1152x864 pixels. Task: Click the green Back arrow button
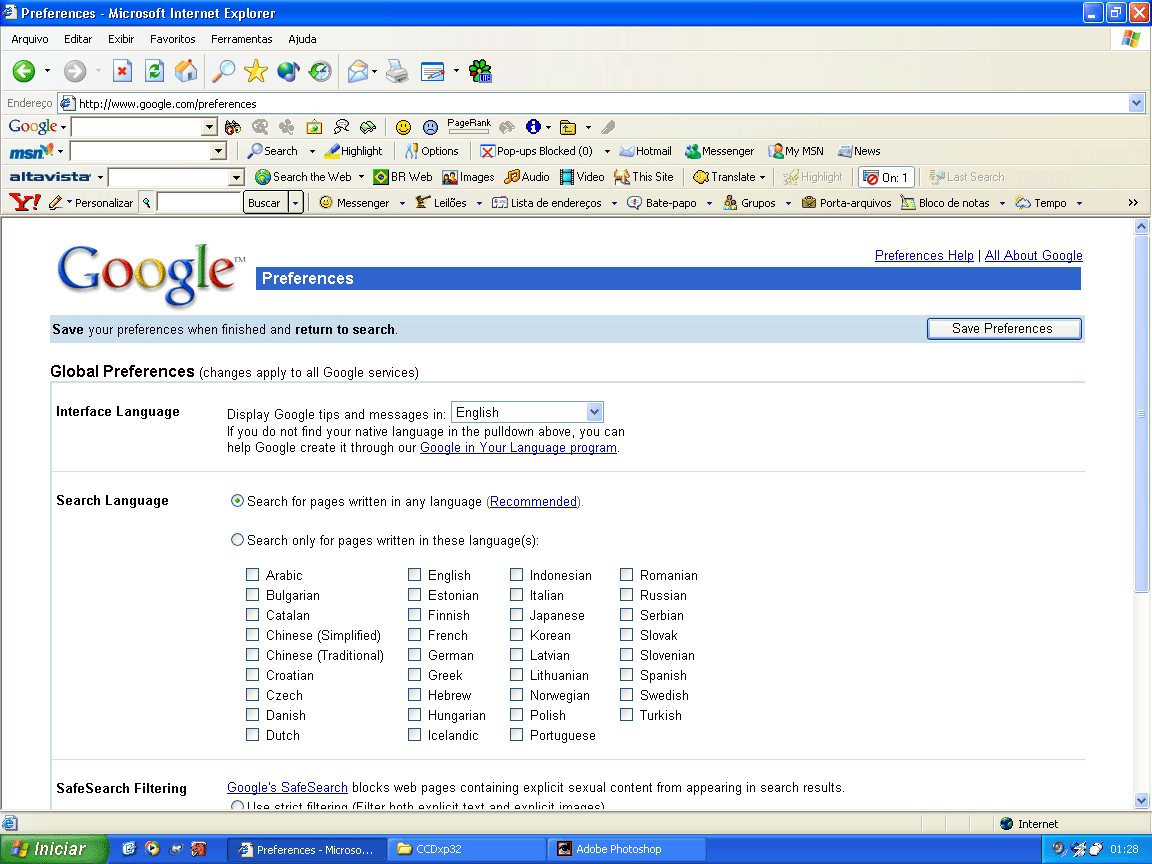pos(24,71)
